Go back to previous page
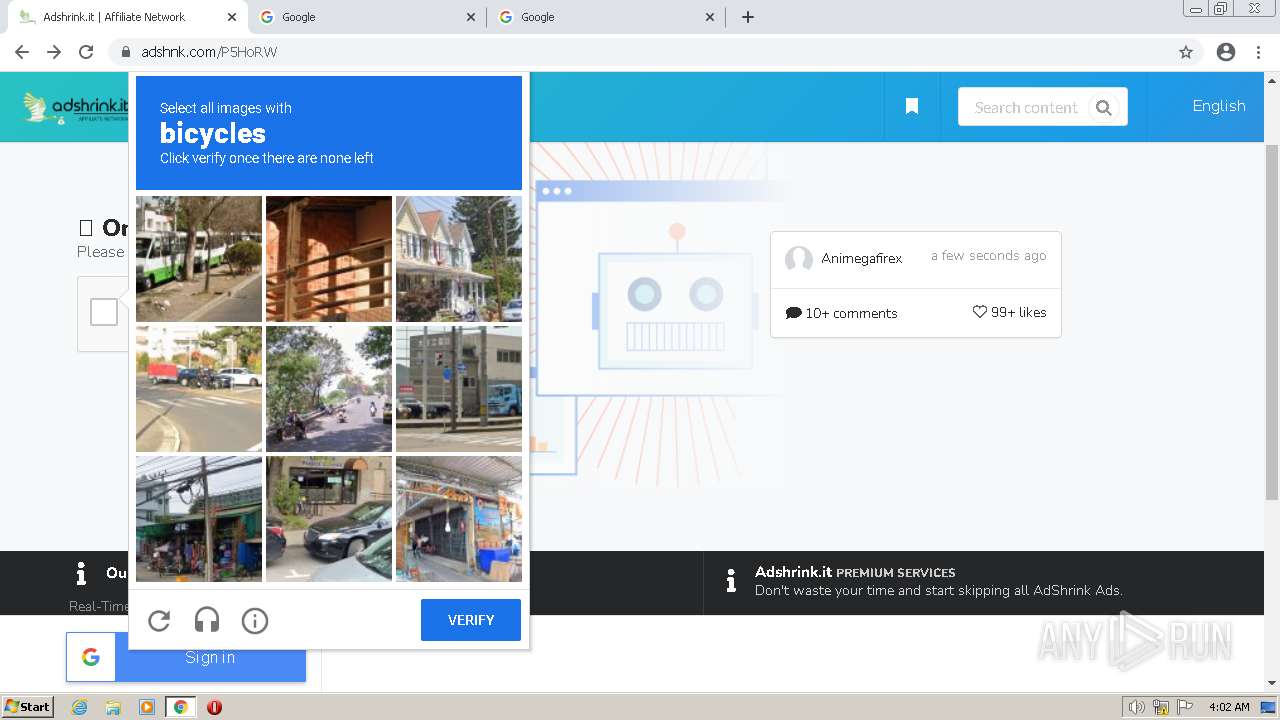This screenshot has height=720, width=1280. click(x=22, y=52)
